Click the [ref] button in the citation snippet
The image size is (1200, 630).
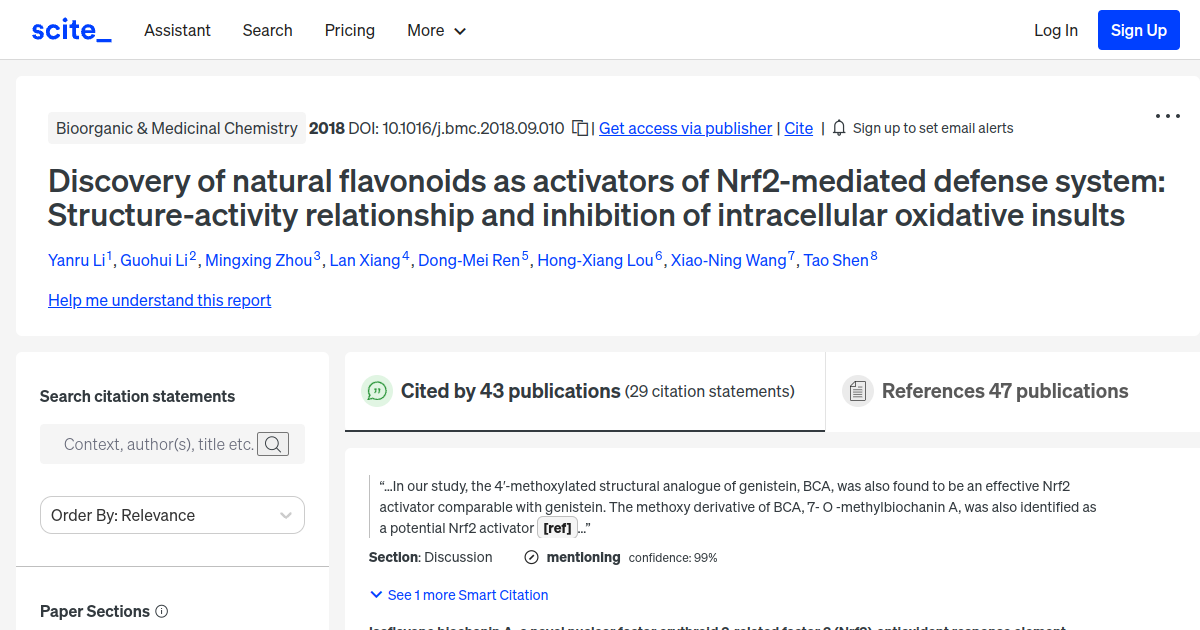557,527
